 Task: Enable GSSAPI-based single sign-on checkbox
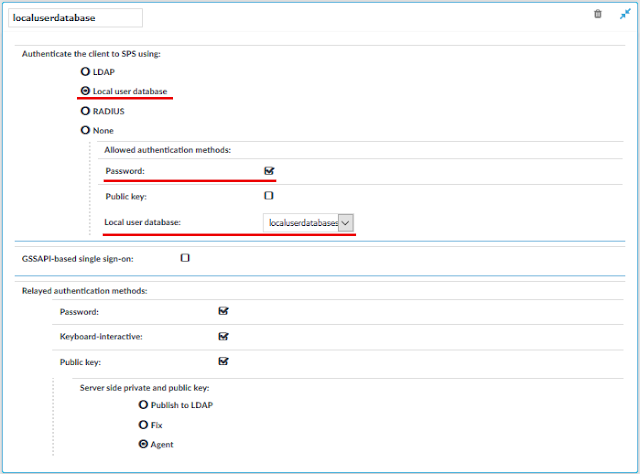point(185,258)
